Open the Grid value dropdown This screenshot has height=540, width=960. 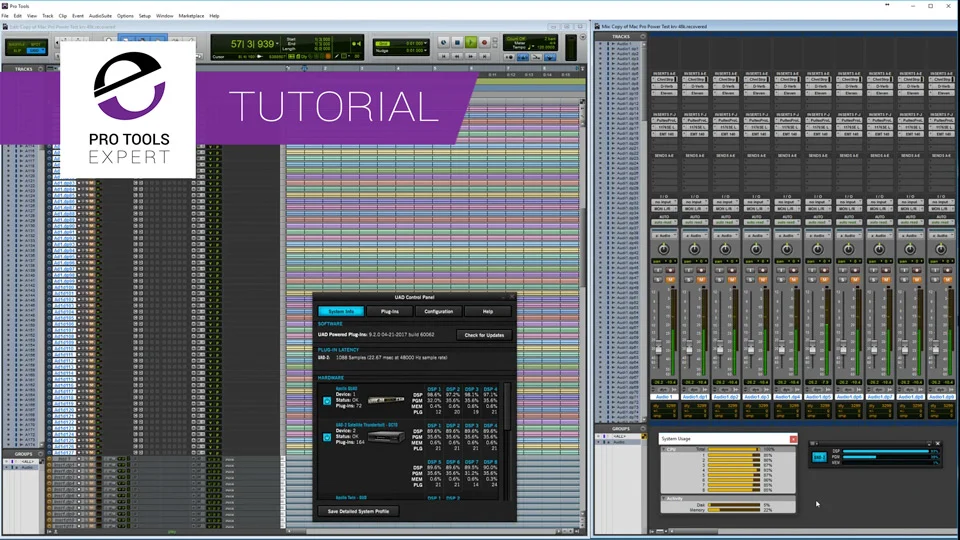[426, 43]
